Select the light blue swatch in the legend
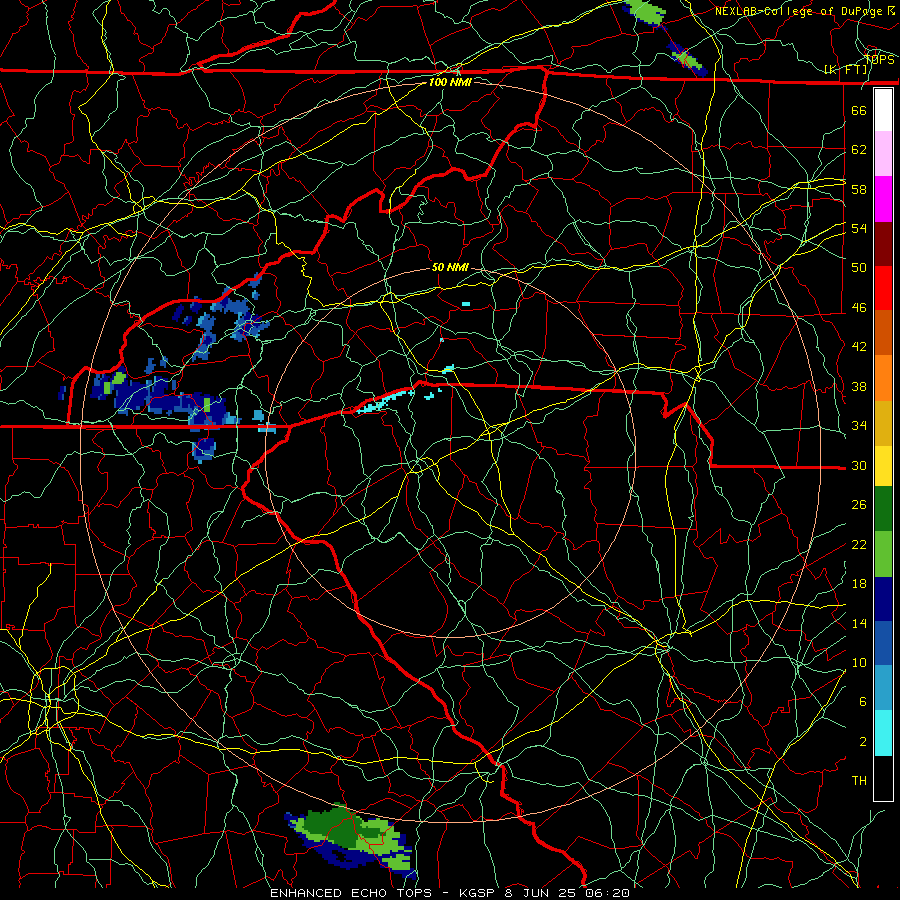The width and height of the screenshot is (900, 900). (x=883, y=688)
